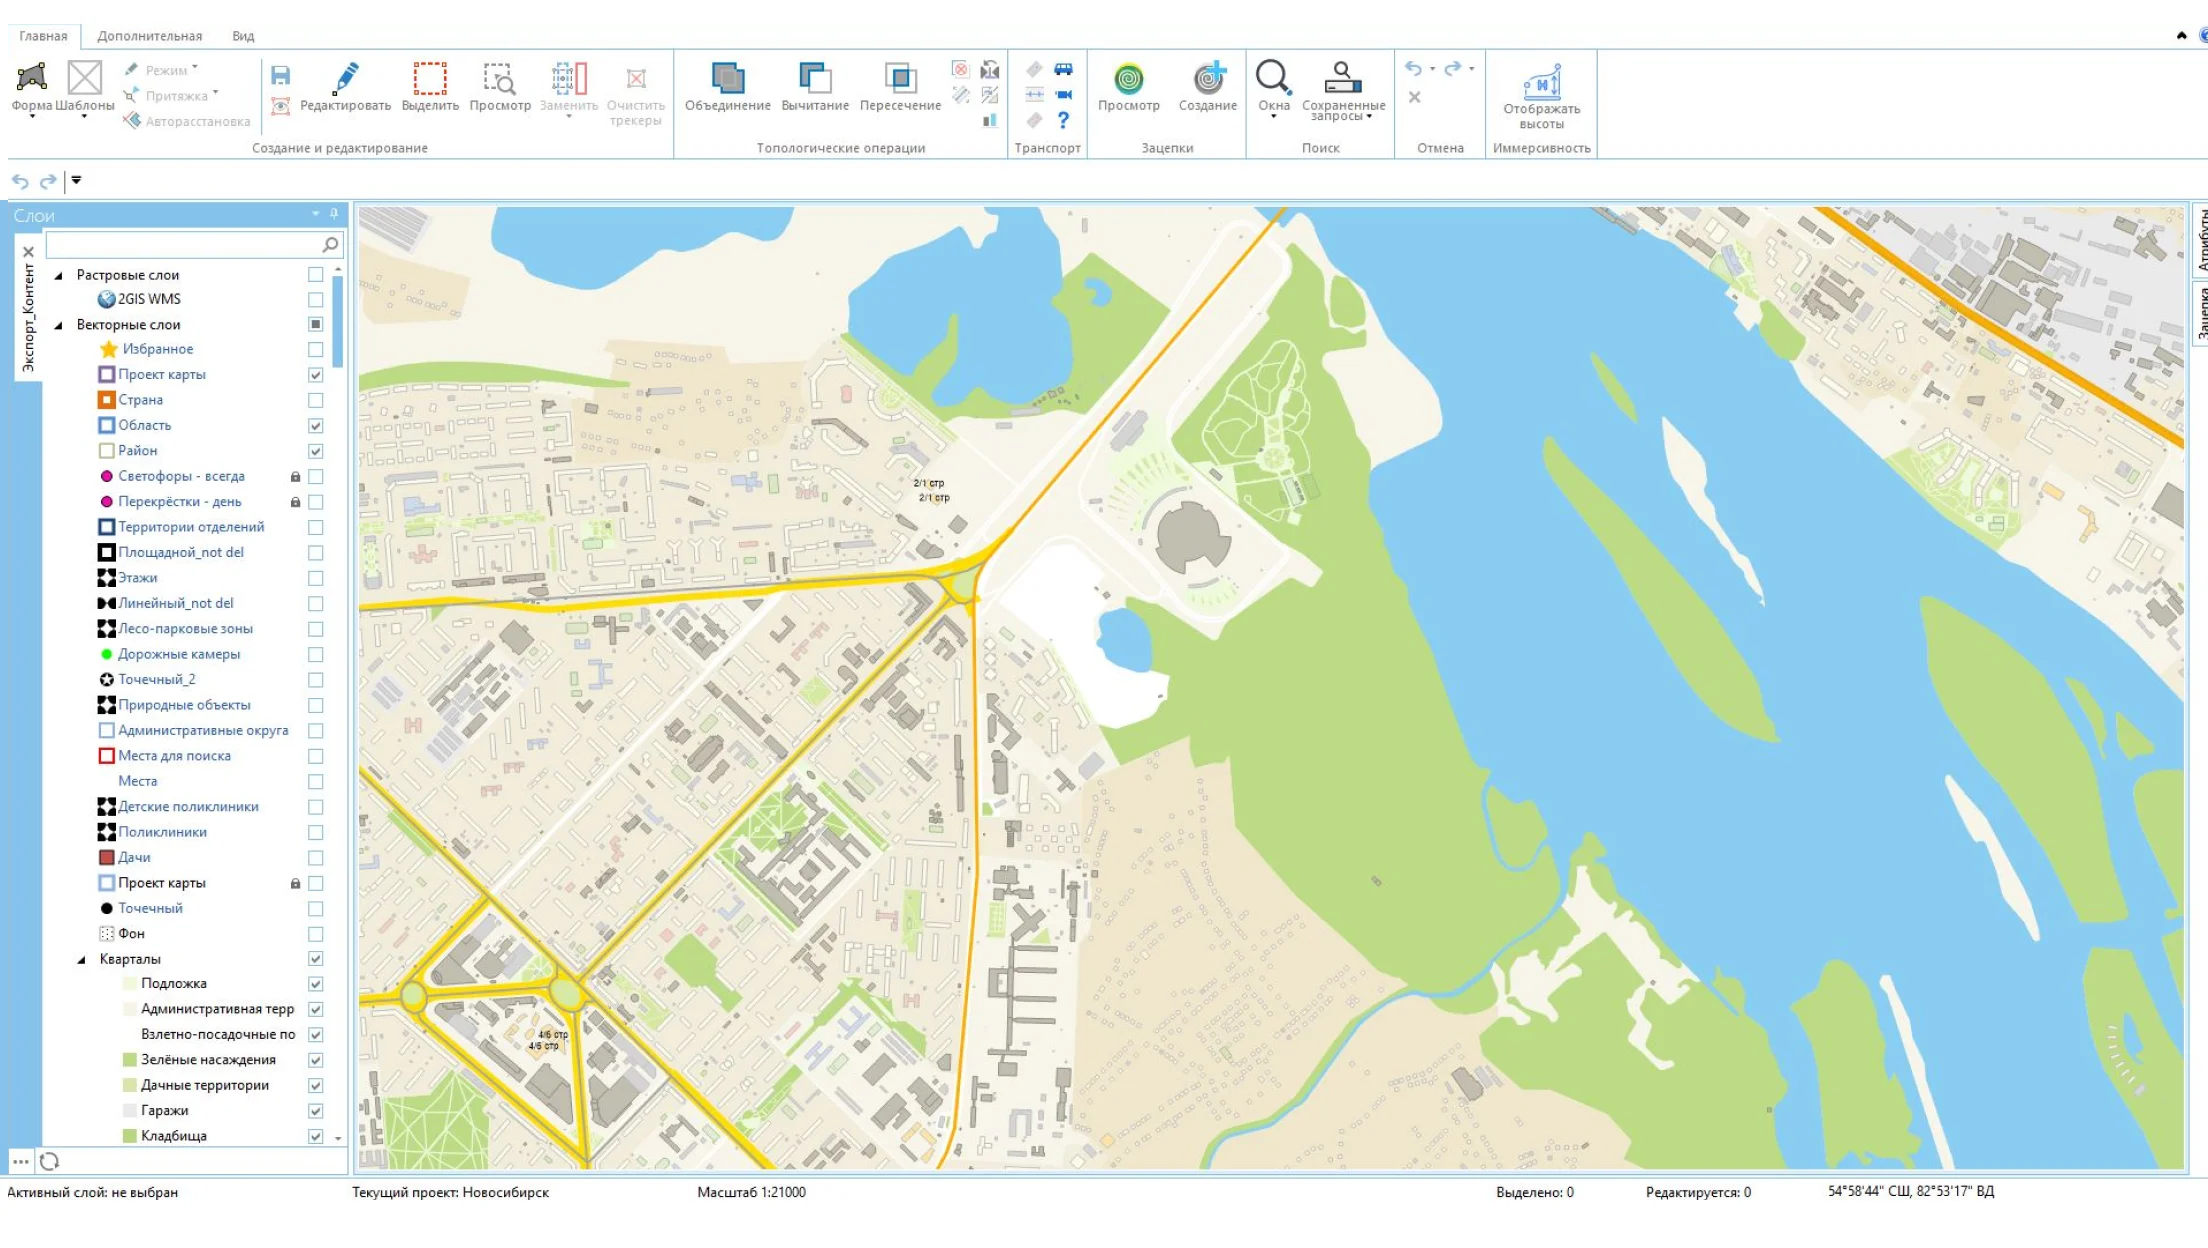Open the Зацепка side tab
This screenshot has height=1248, width=2208.
(2201, 314)
